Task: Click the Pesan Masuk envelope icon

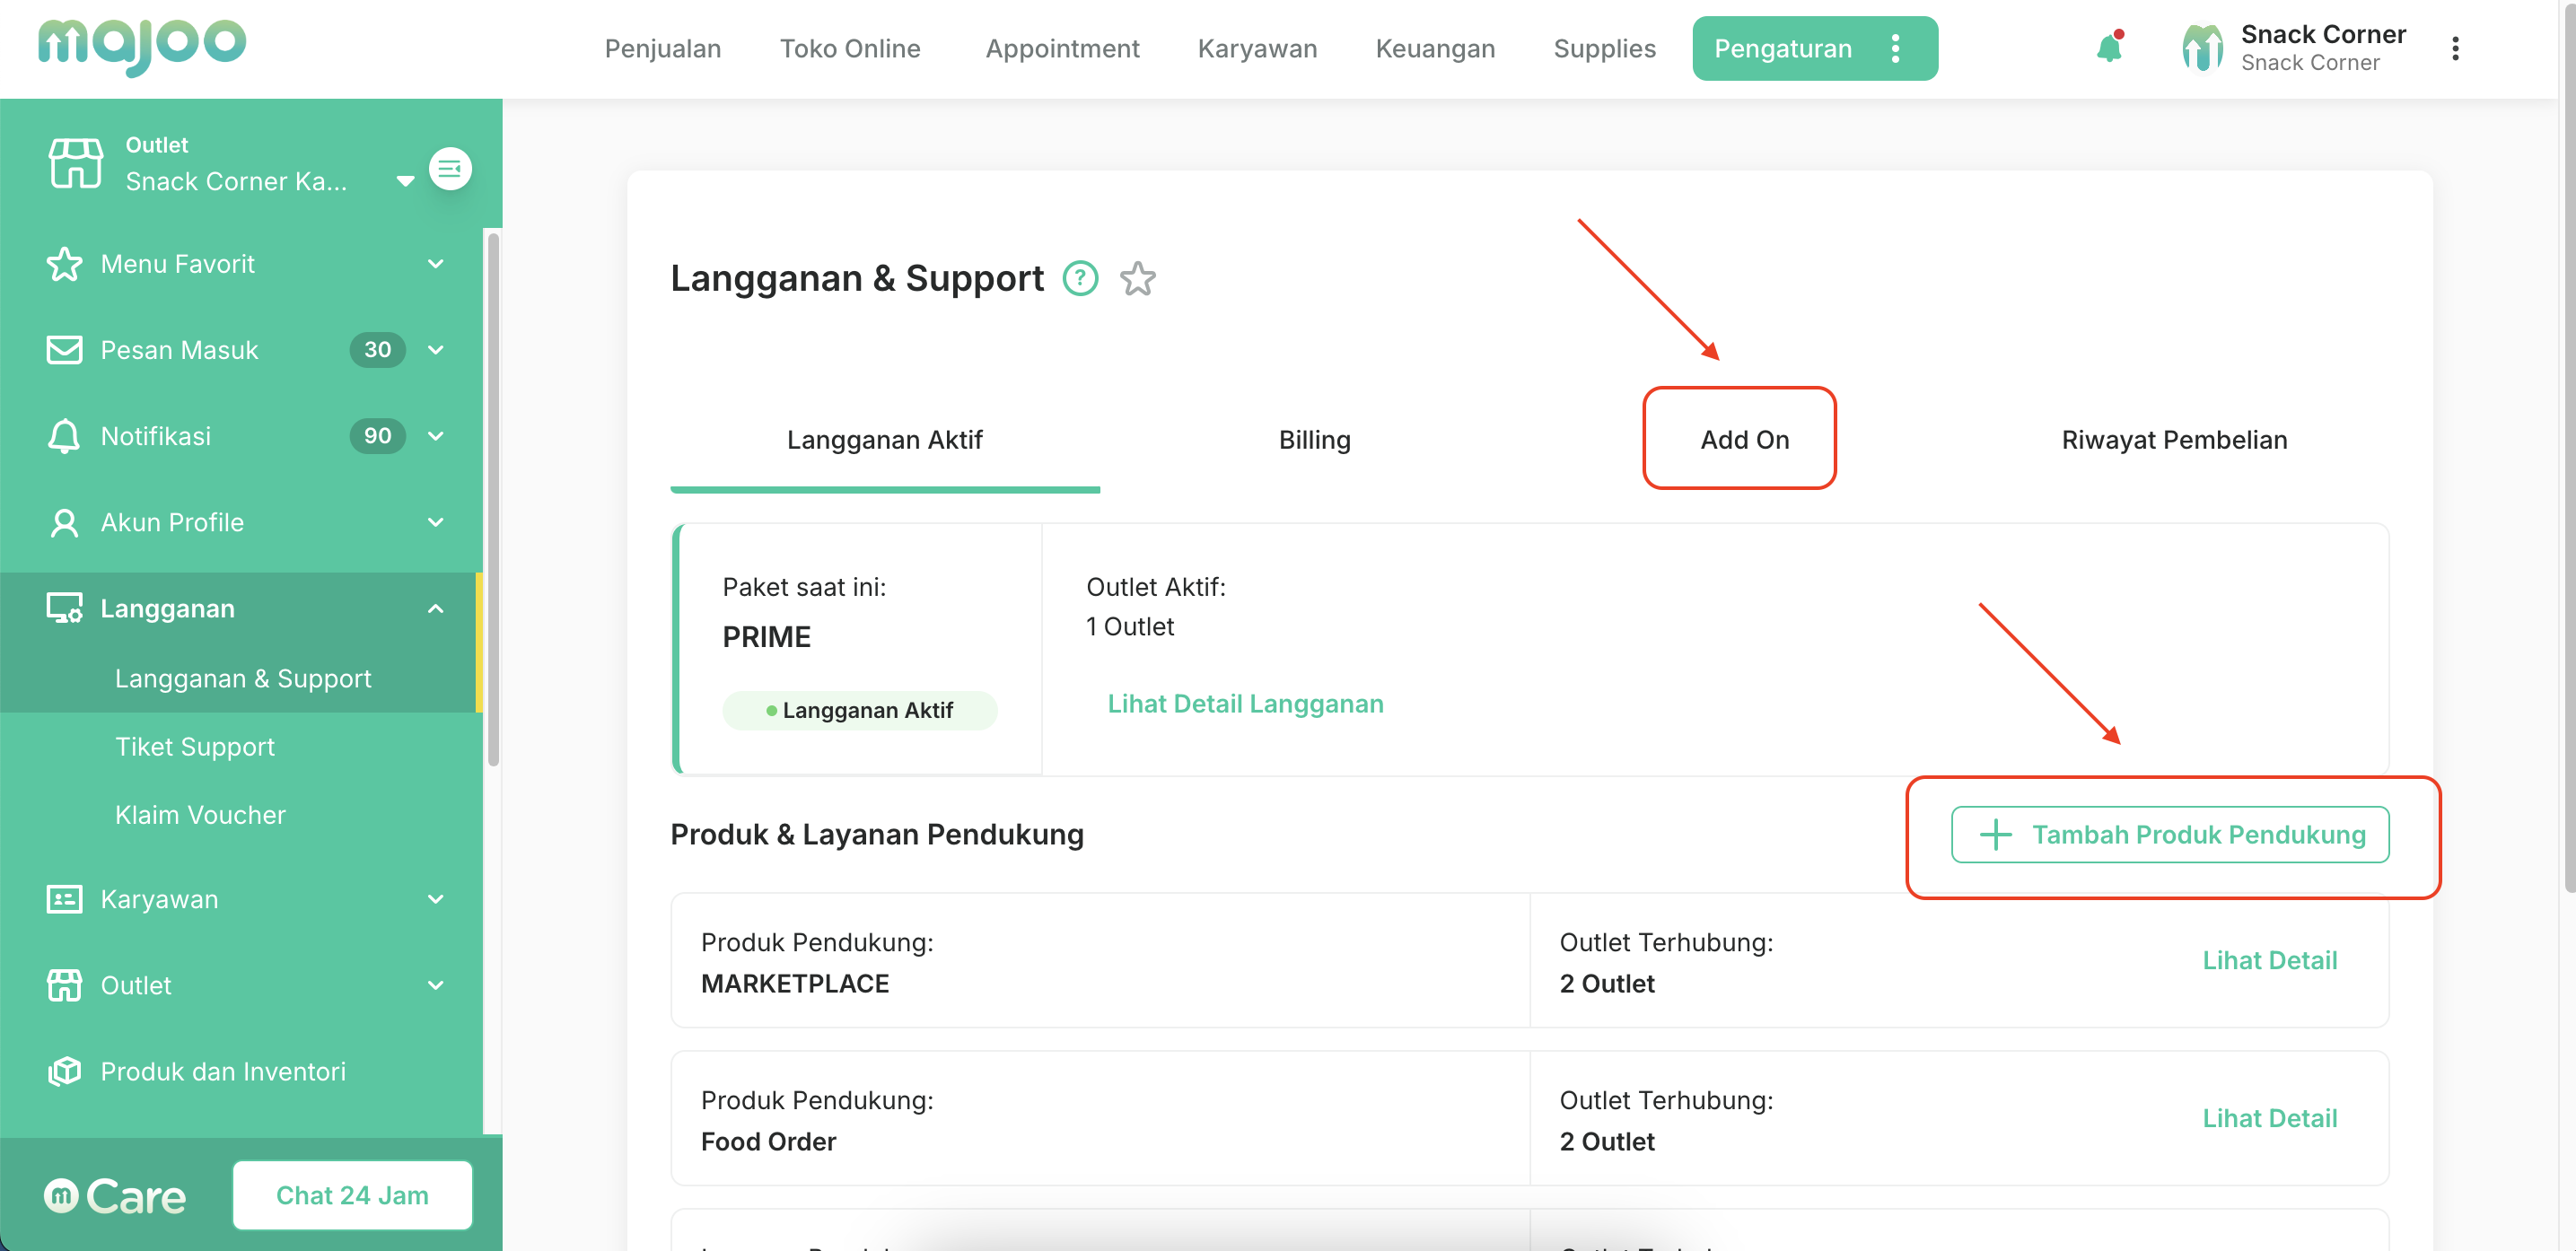Action: 65,350
